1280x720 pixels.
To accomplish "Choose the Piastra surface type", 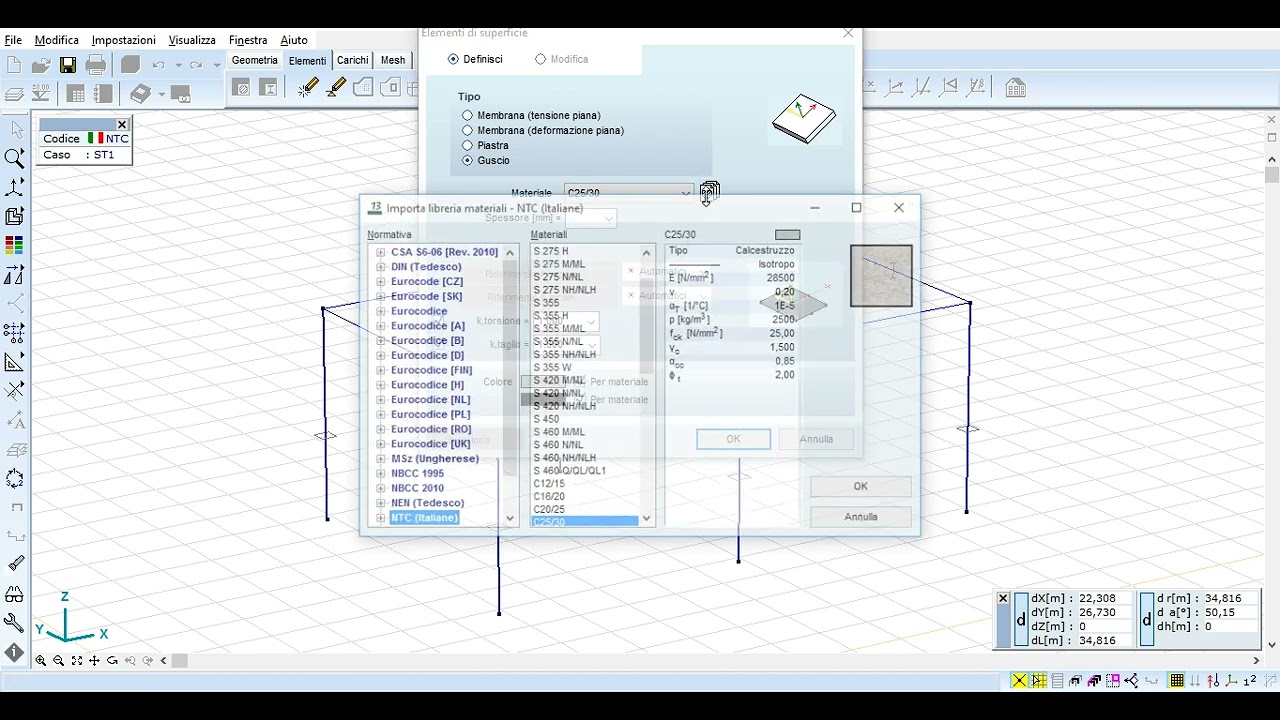I will (467, 146).
